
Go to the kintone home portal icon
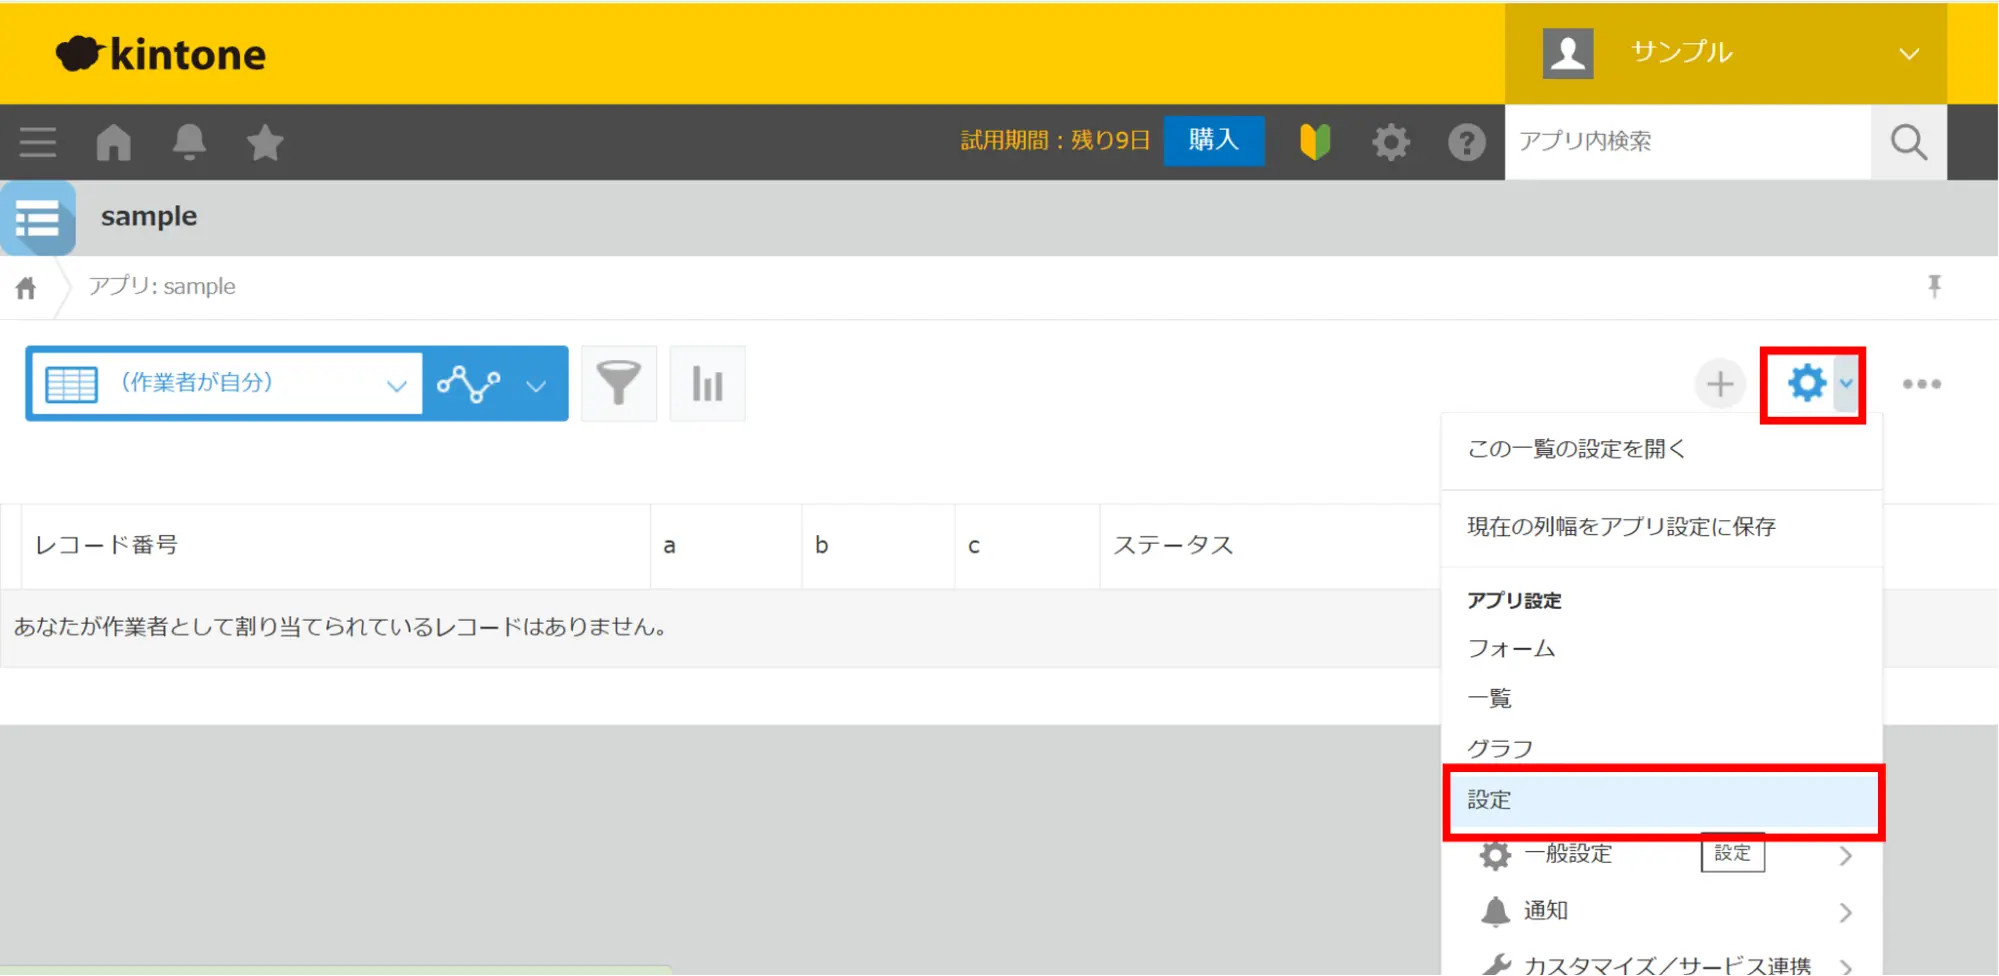click(x=113, y=142)
